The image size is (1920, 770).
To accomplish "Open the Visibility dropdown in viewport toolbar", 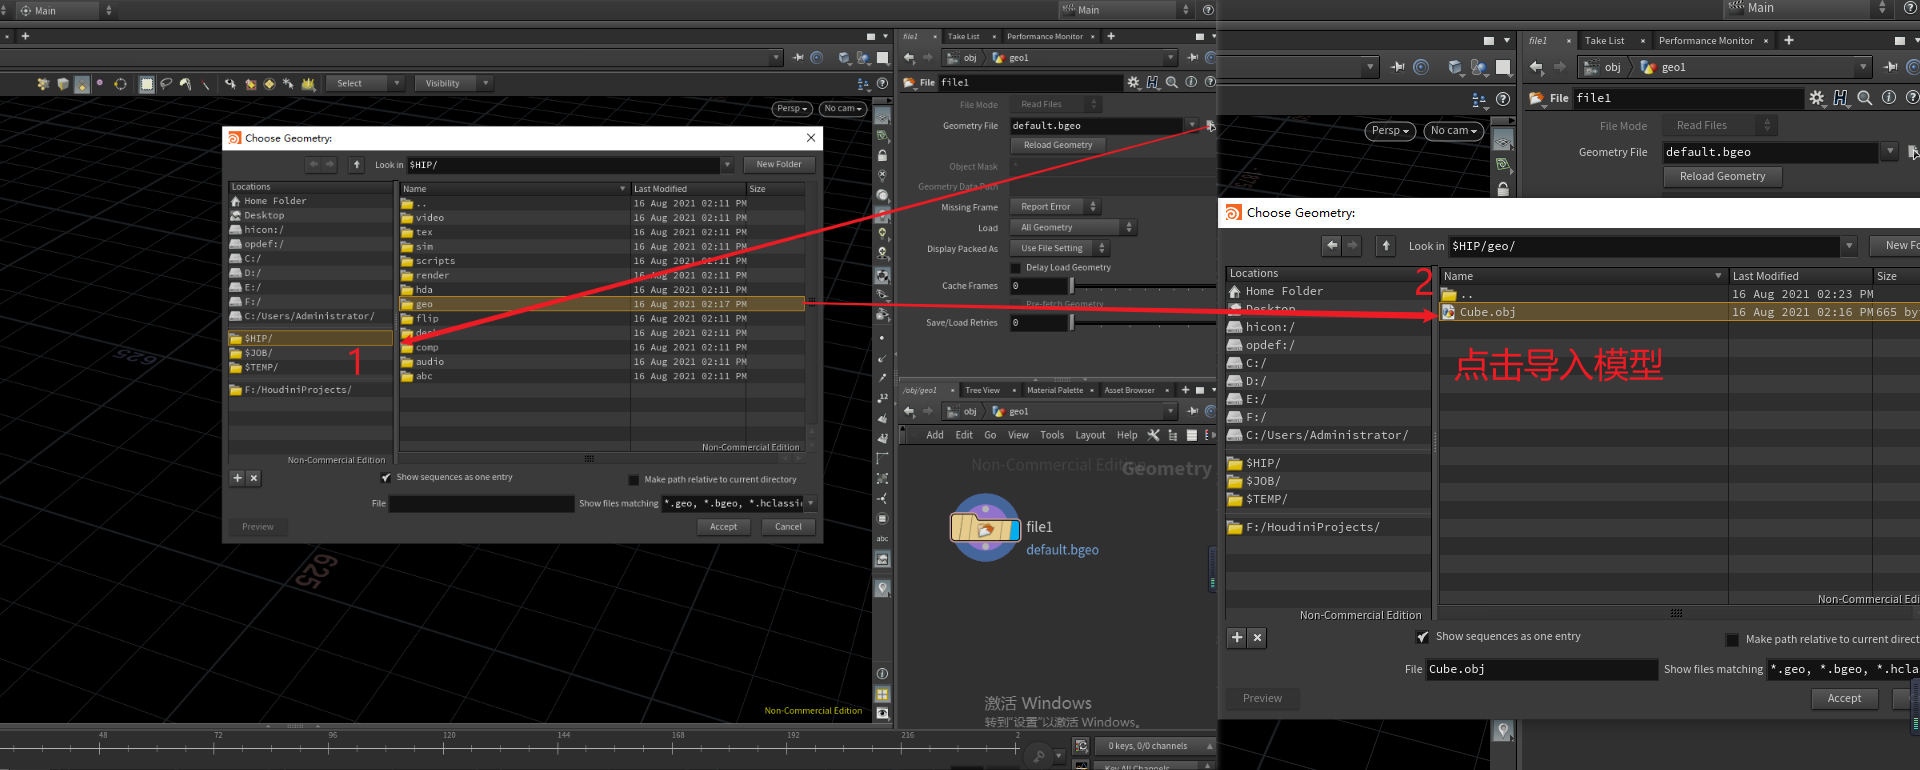I will coord(455,84).
